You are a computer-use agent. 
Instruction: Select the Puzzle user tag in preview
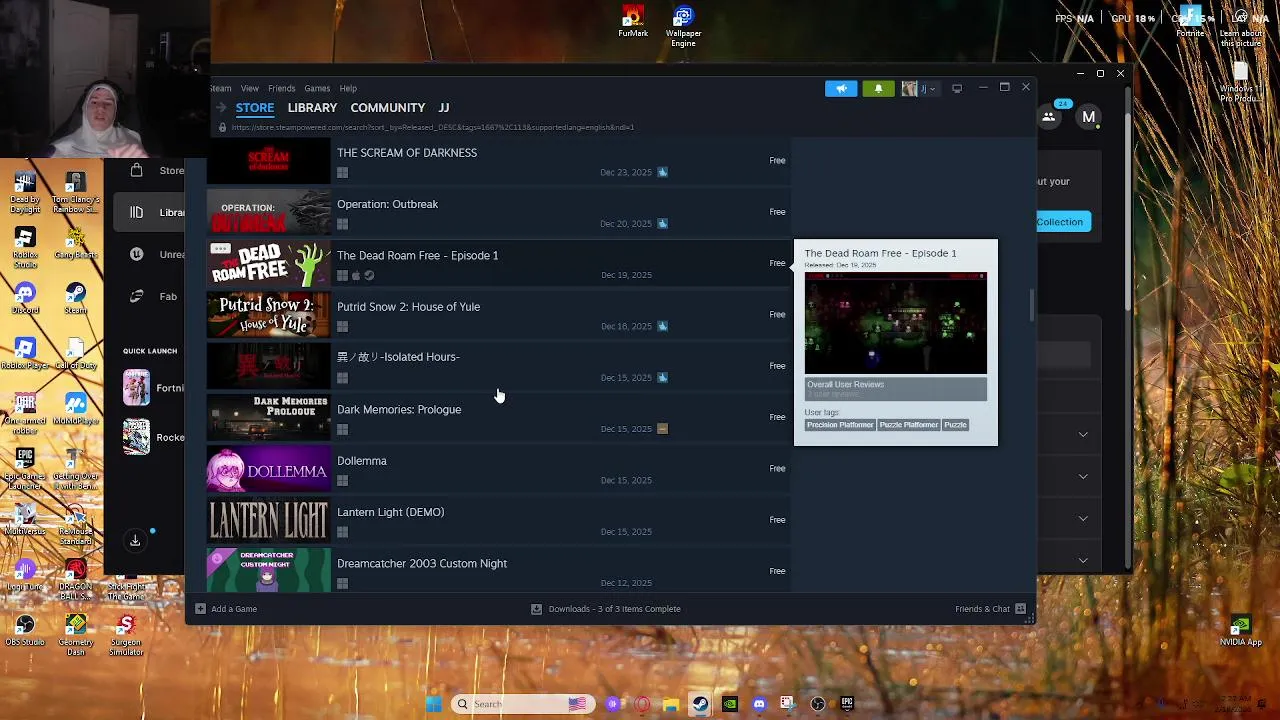[955, 425]
